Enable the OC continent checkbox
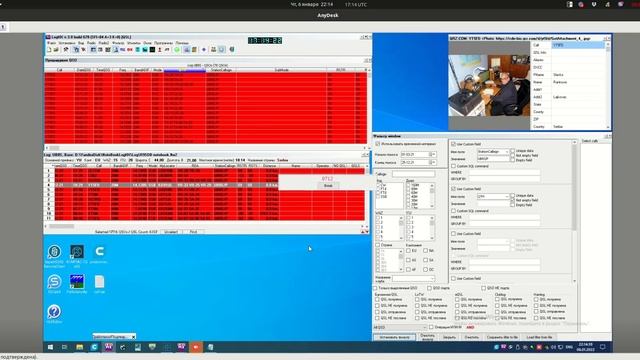Viewport: 640px width, 360px height. click(425, 269)
